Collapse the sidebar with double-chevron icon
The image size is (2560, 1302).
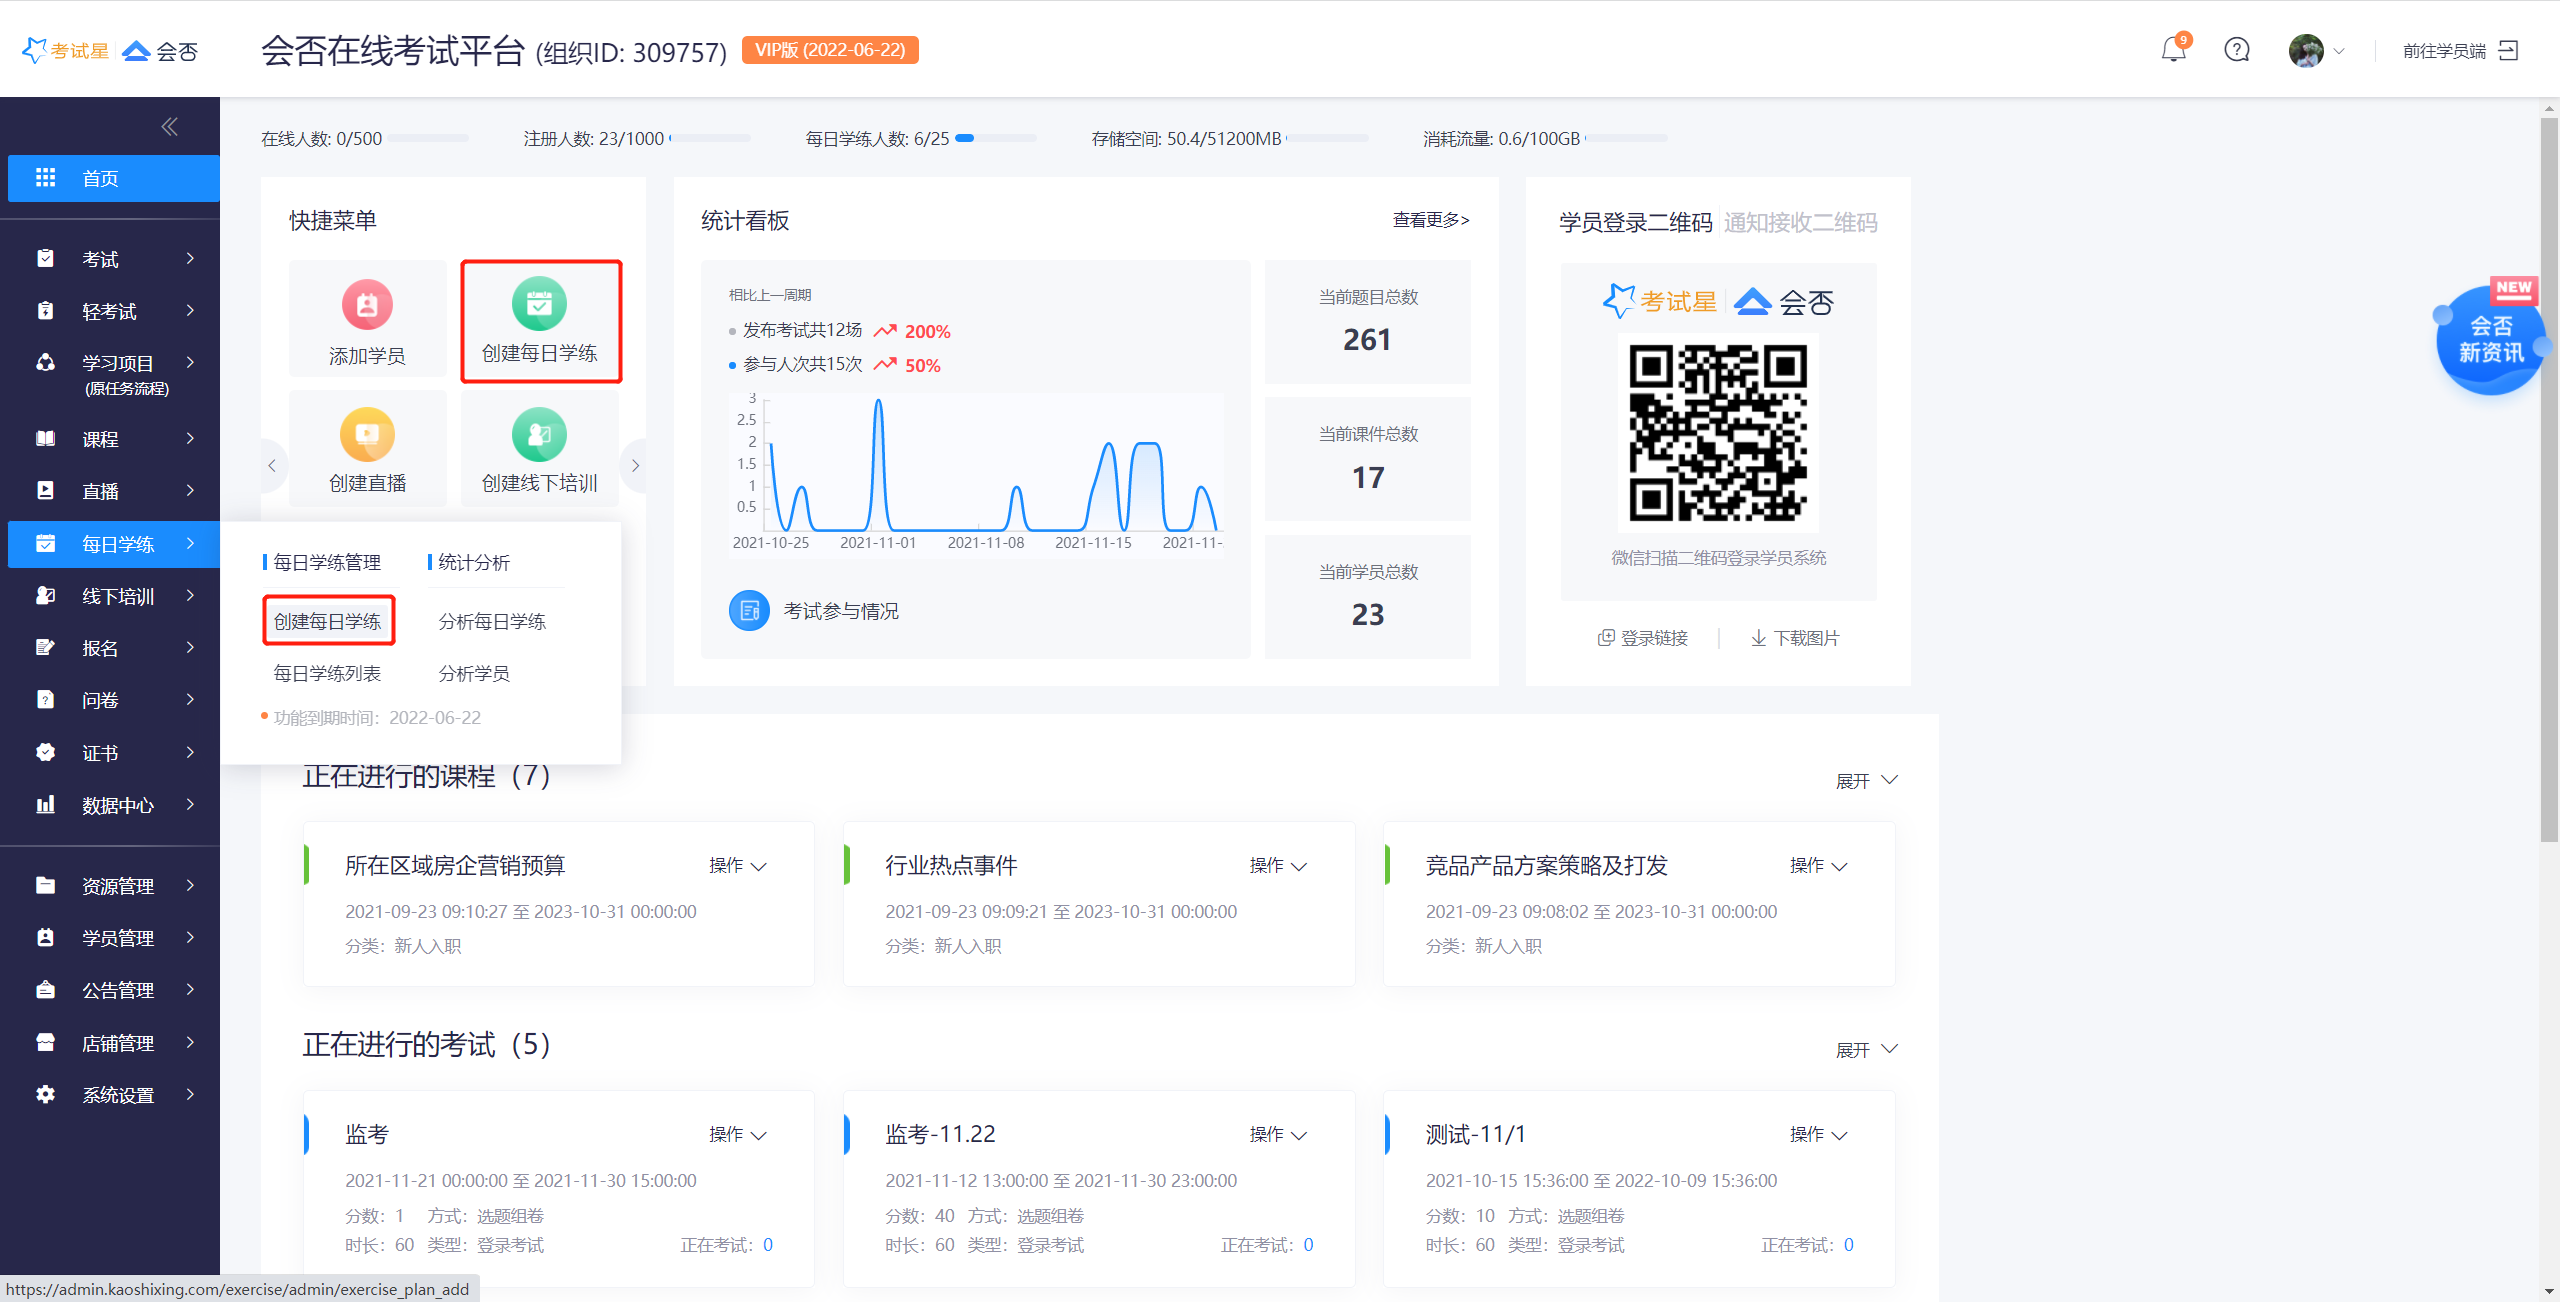coord(169,126)
